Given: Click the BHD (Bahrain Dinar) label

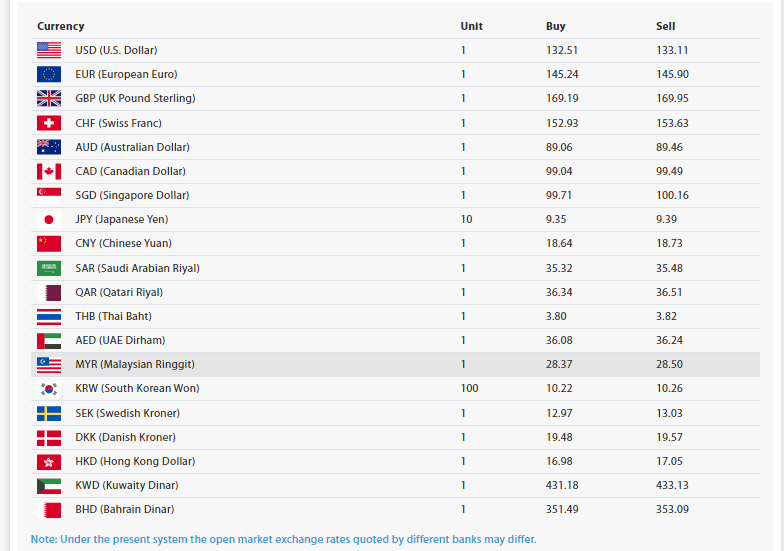Looking at the screenshot, I should coord(125,509).
